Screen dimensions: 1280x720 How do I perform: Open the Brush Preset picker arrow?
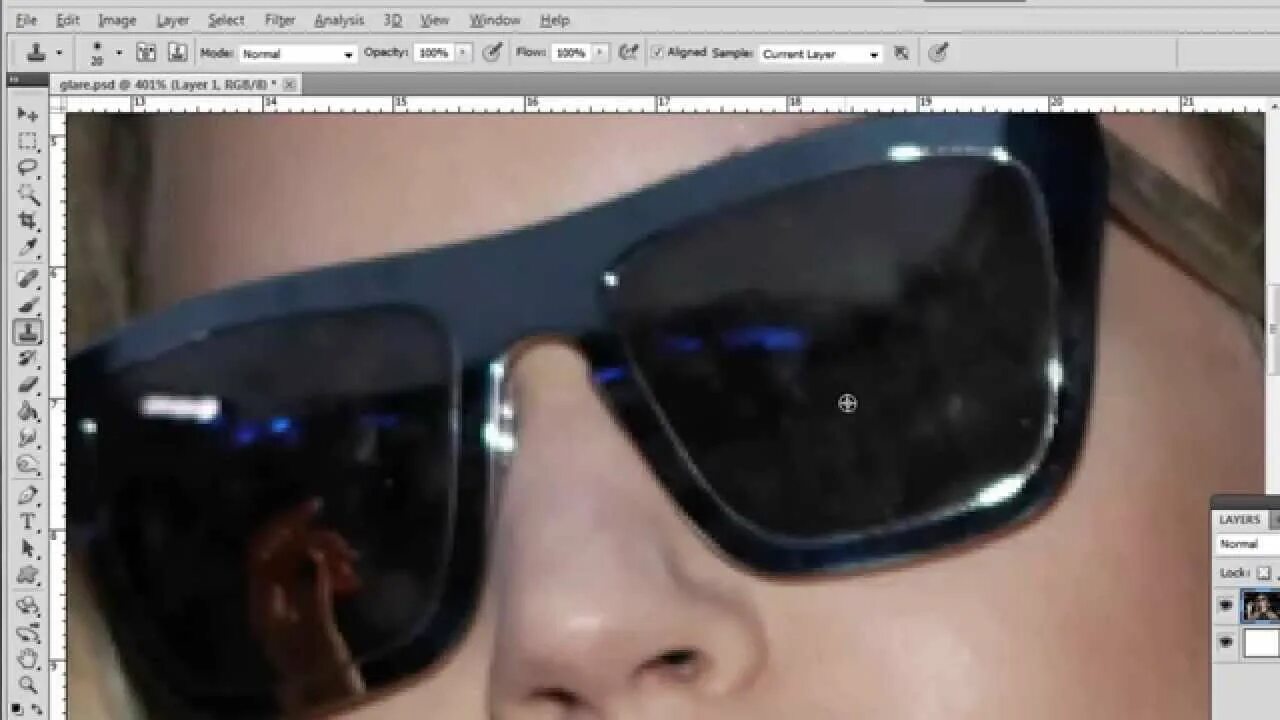click(119, 53)
